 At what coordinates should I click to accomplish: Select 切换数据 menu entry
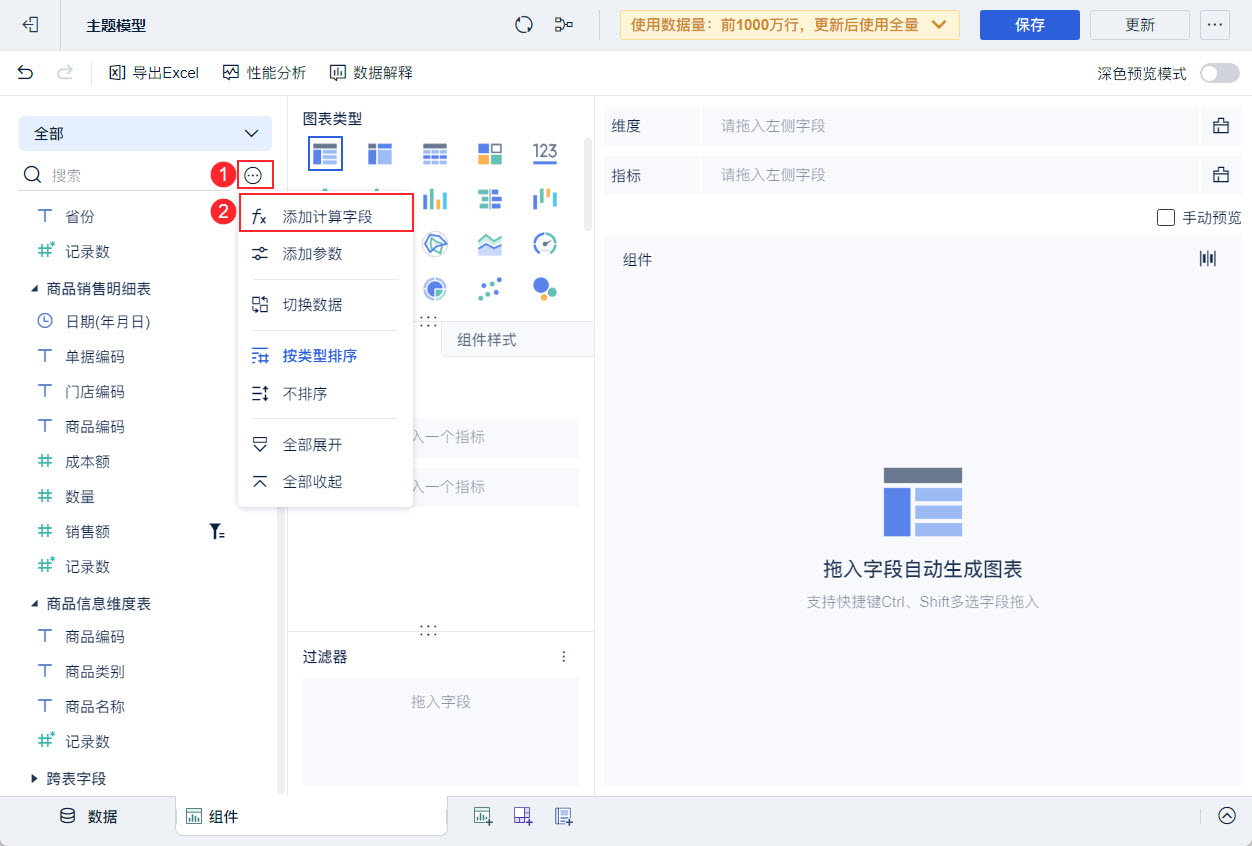click(x=326, y=305)
